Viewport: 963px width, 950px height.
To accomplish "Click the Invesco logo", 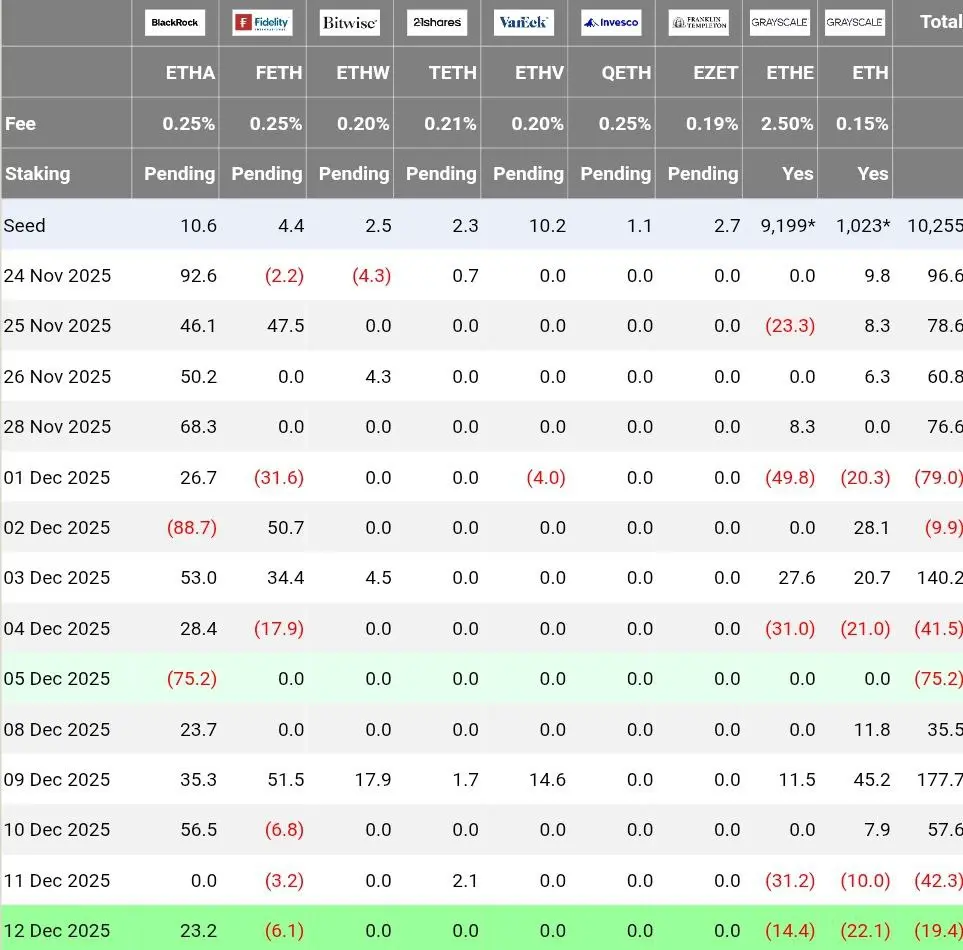I will (x=611, y=23).
